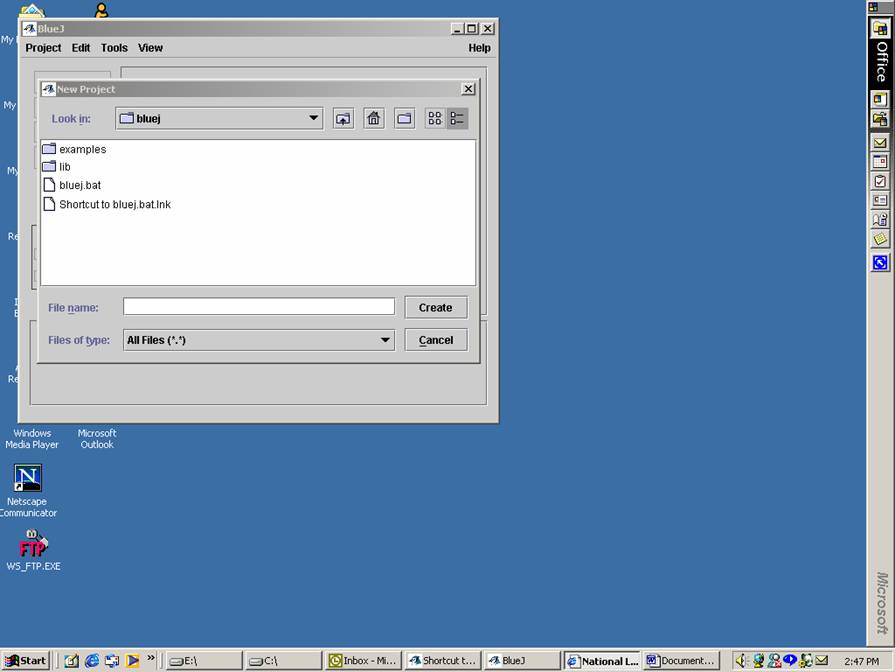Click New Contact card on Office bar

coord(880,200)
